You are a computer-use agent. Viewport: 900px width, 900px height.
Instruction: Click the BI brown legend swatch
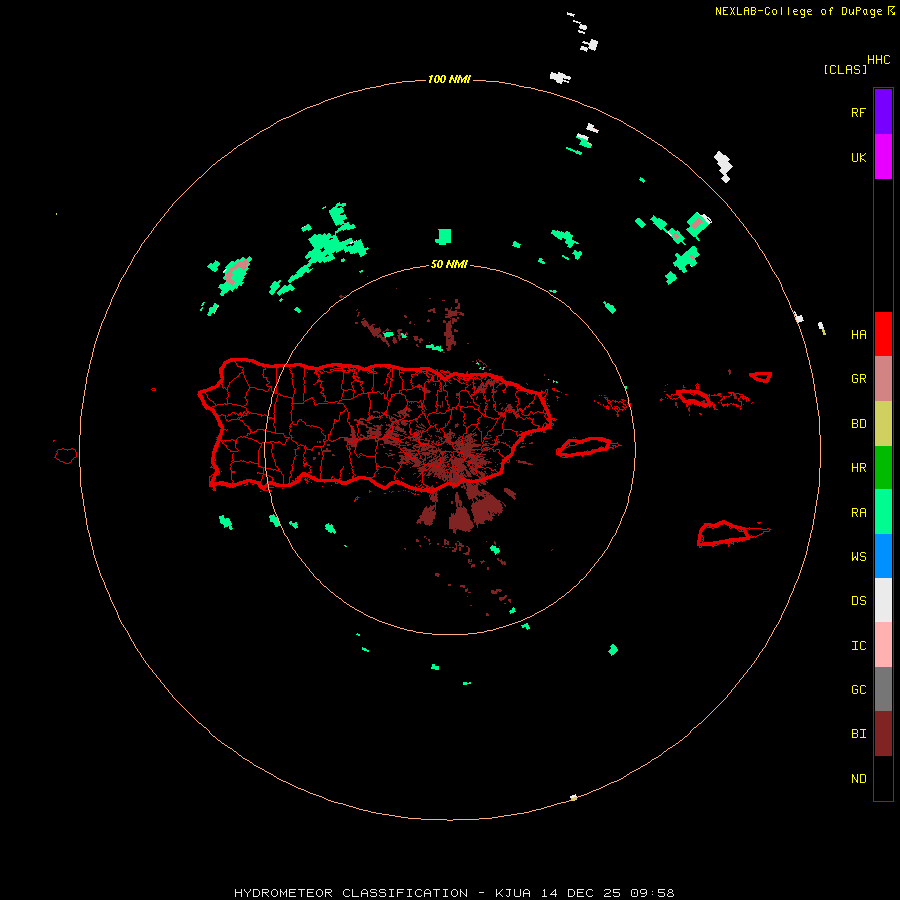click(x=883, y=734)
